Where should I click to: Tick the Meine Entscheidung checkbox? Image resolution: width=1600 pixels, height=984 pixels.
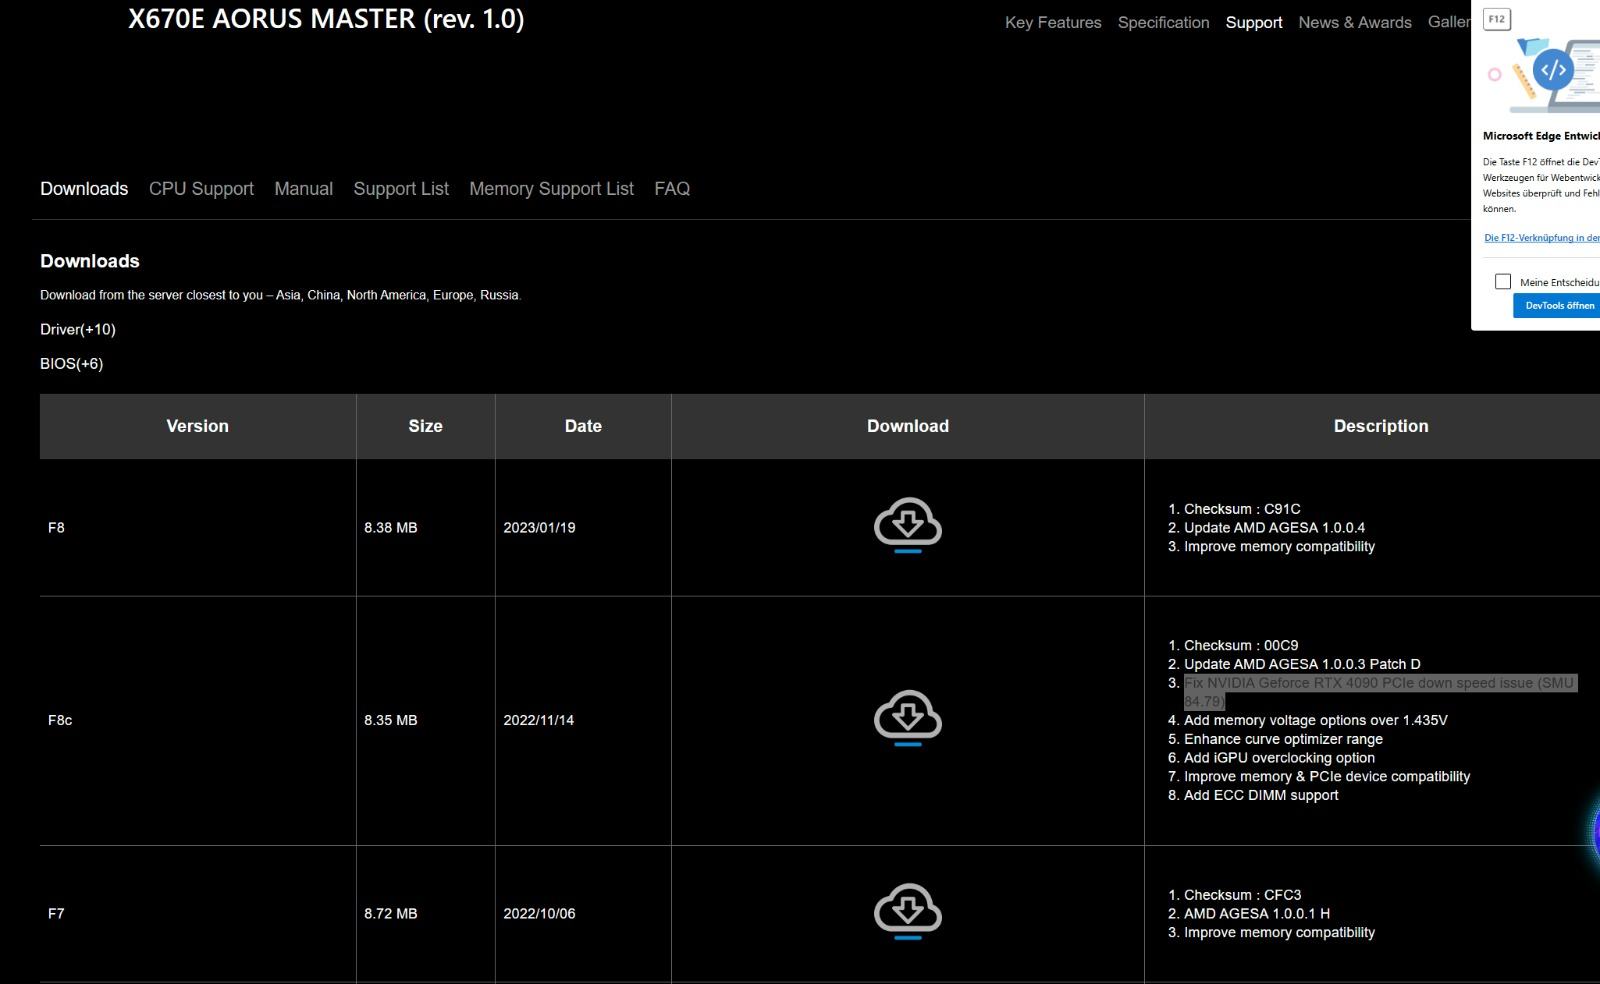click(x=1502, y=282)
